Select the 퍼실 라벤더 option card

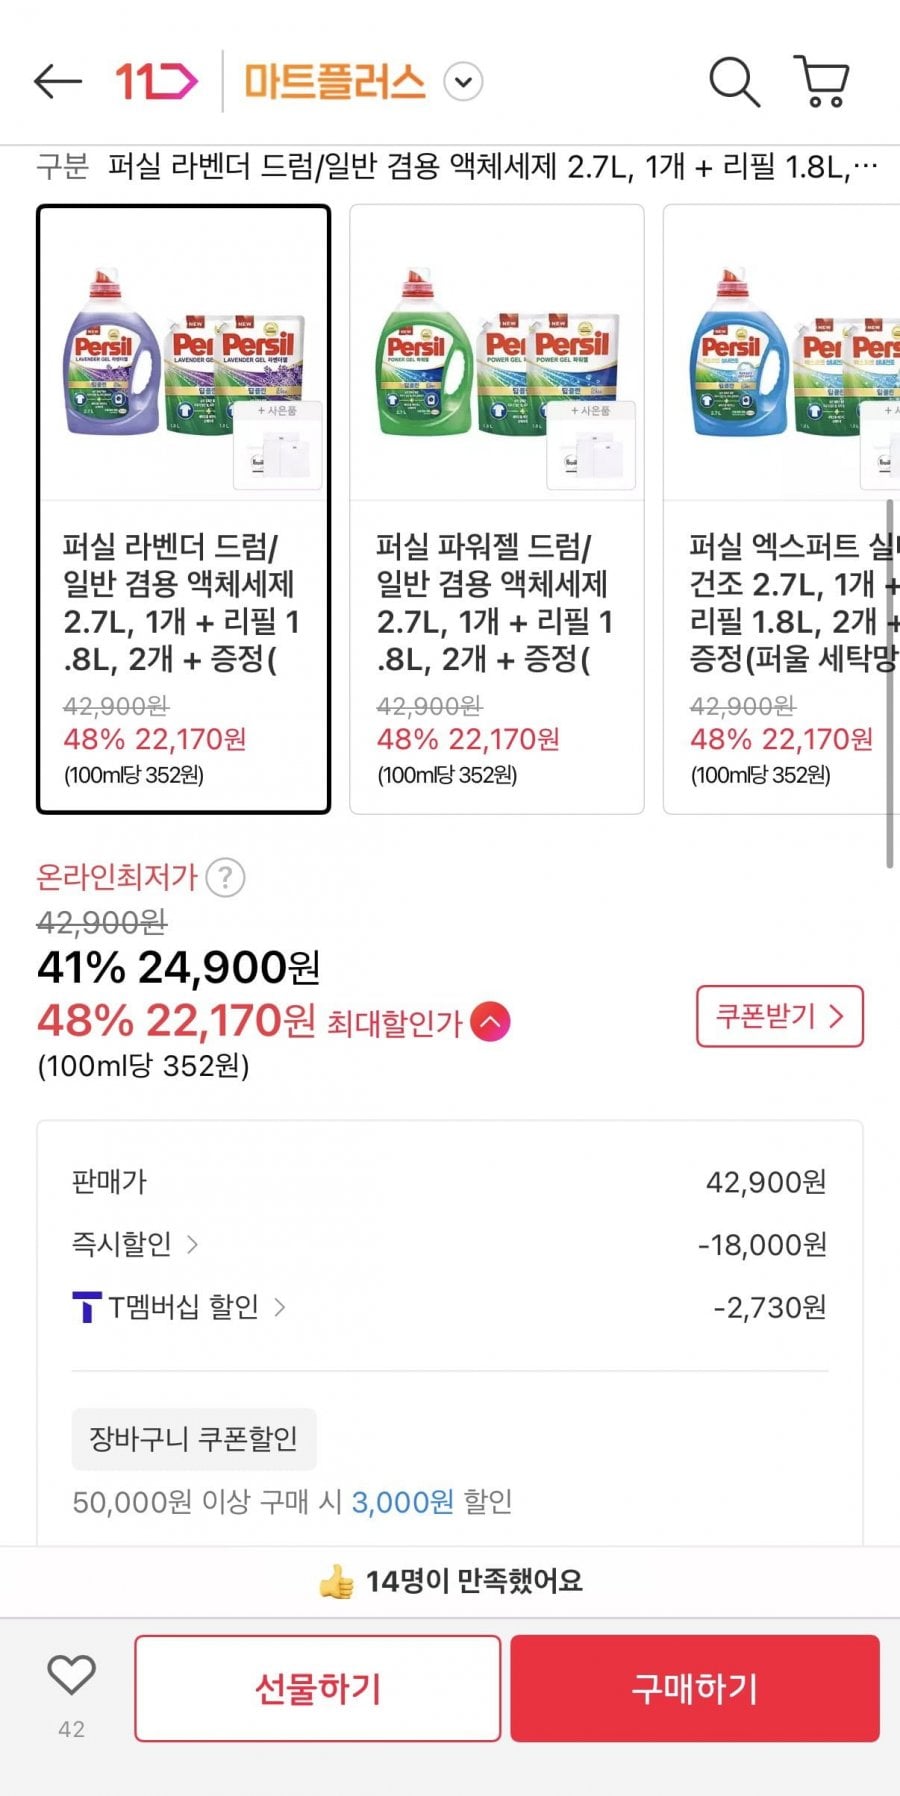(184, 509)
